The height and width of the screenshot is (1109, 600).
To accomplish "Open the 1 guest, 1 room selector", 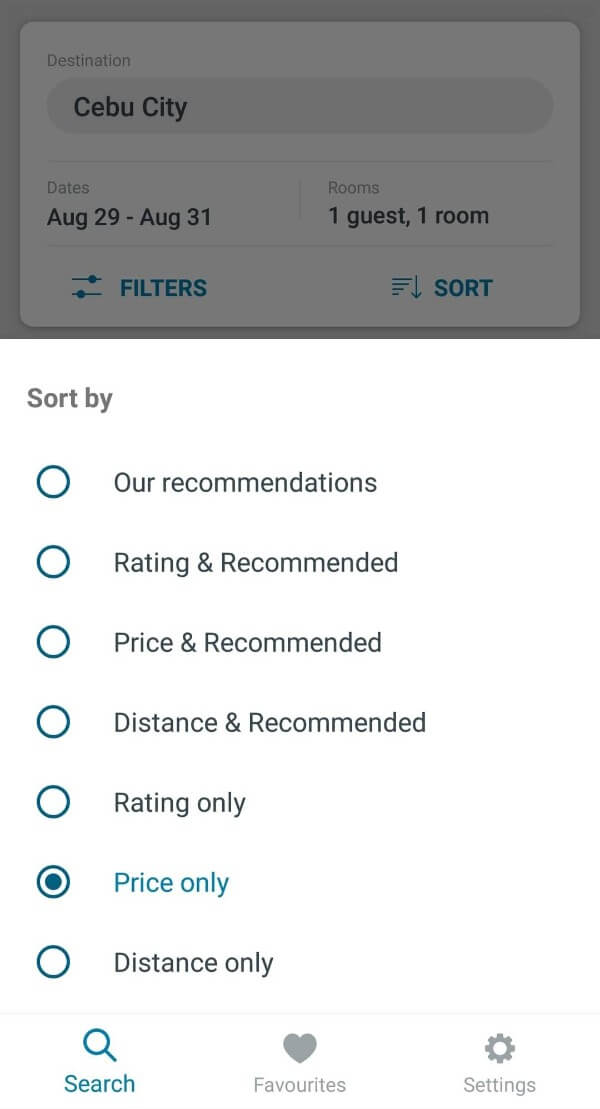I will click(x=408, y=216).
